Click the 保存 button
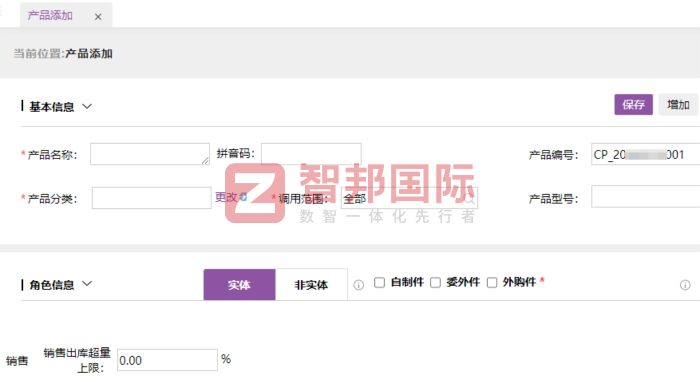 pos(633,104)
